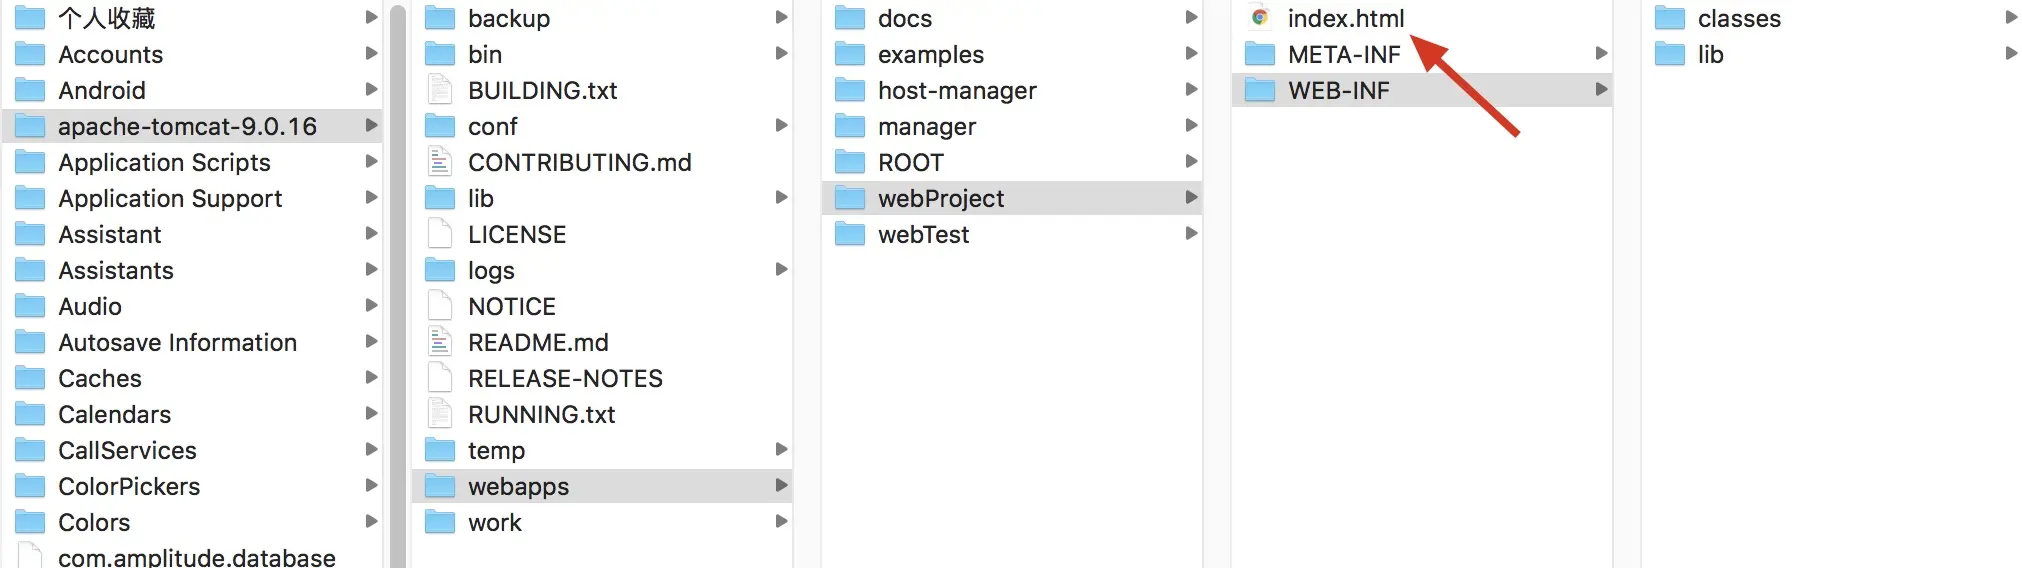Click the README.md file icon
Screen dimensions: 2022x568
coord(440,342)
